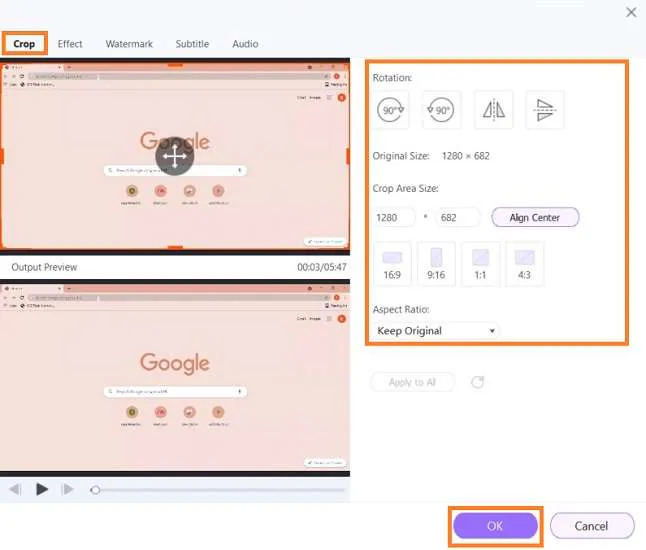Step to previous frame
The height and width of the screenshot is (550, 646).
tap(15, 489)
